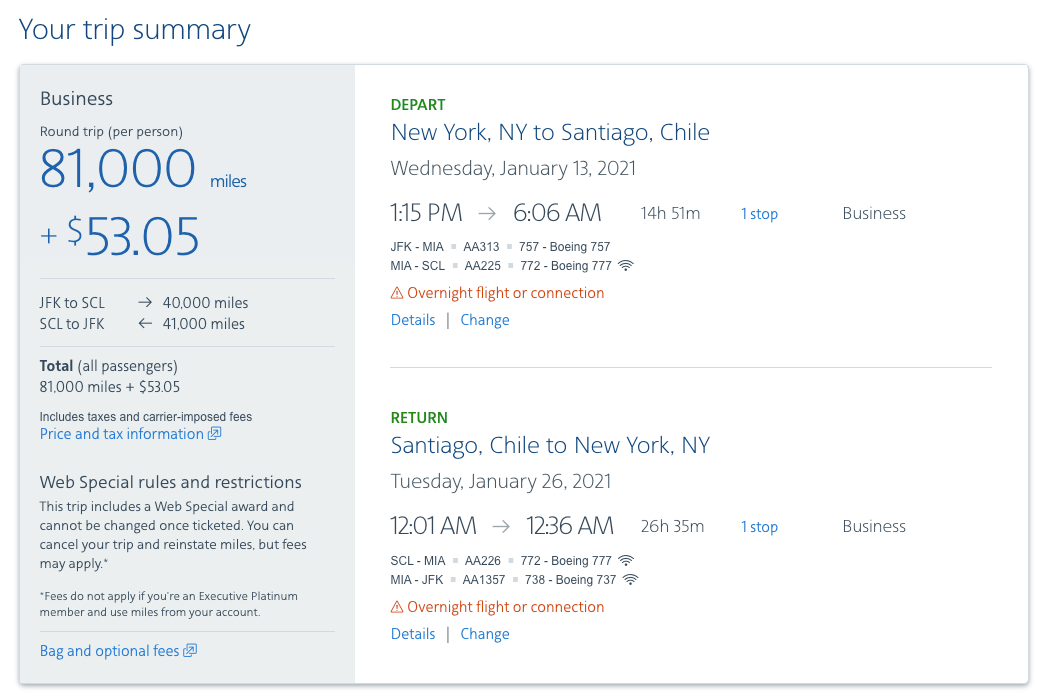Select the New York, NY to Santiago heading

[x=550, y=132]
